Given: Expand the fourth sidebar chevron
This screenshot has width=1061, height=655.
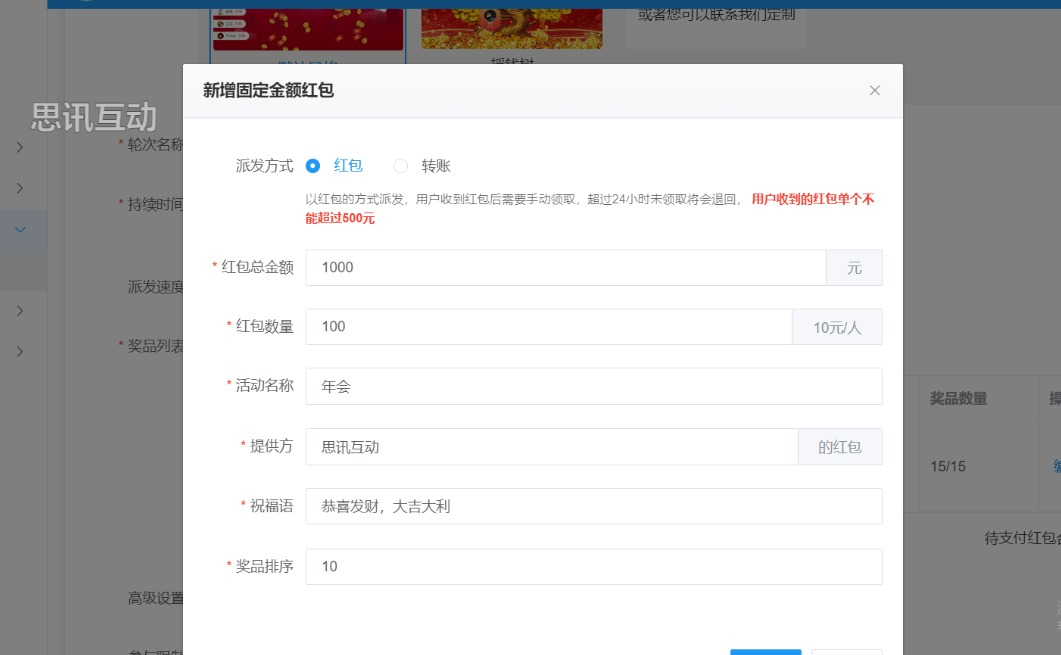Looking at the screenshot, I should [20, 311].
